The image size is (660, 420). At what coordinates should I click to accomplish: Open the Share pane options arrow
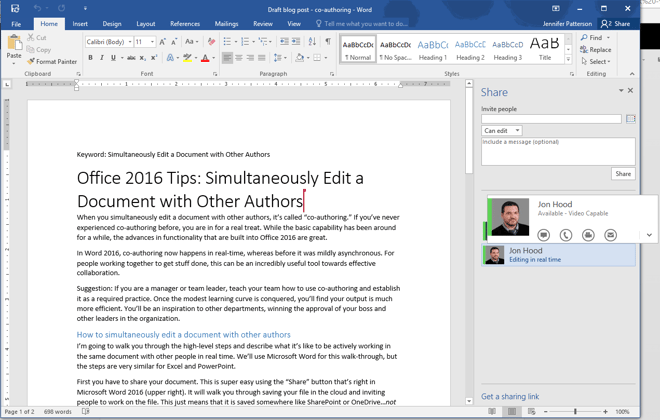(x=621, y=90)
